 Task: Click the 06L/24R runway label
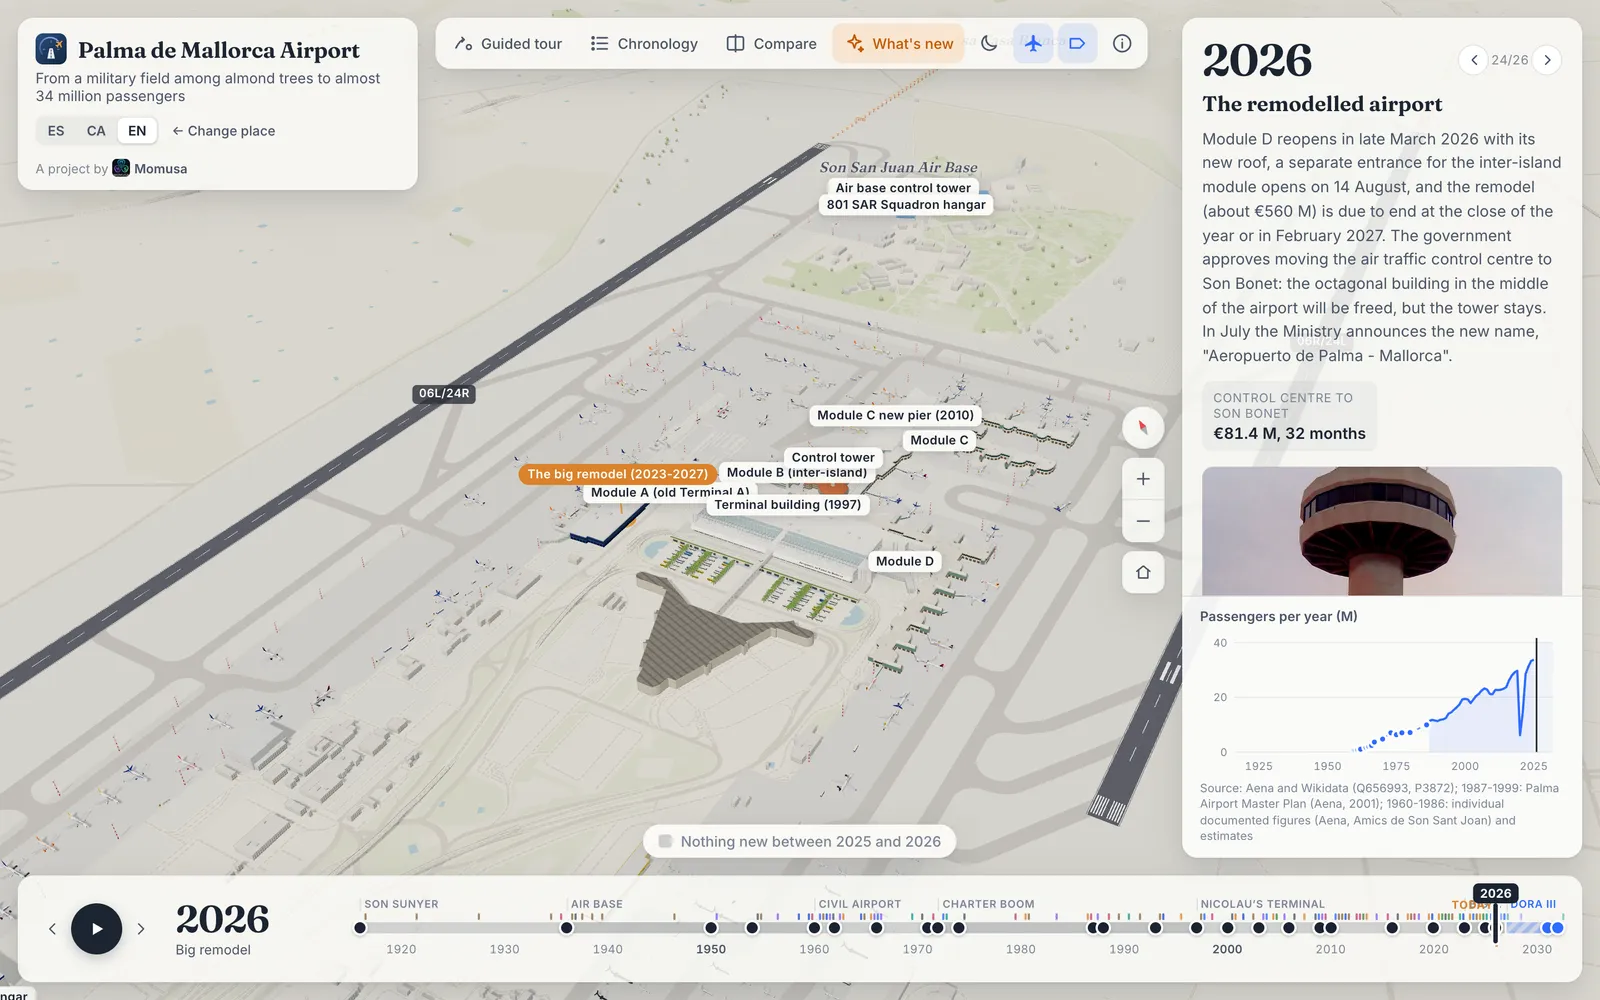pos(444,394)
